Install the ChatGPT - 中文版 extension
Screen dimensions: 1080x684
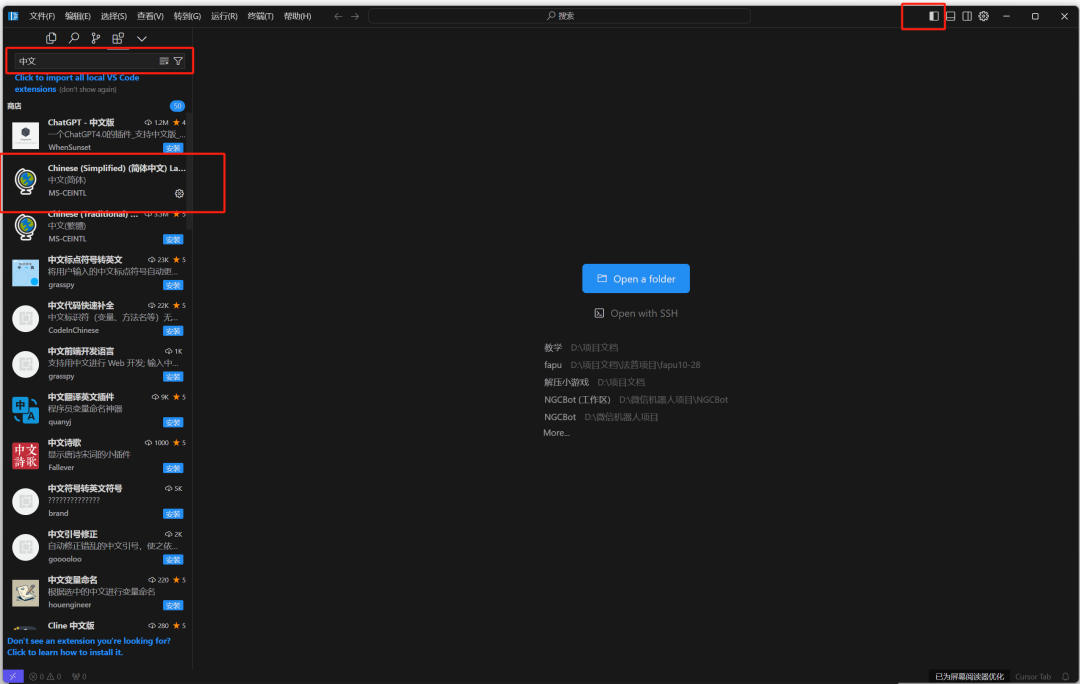(x=173, y=148)
